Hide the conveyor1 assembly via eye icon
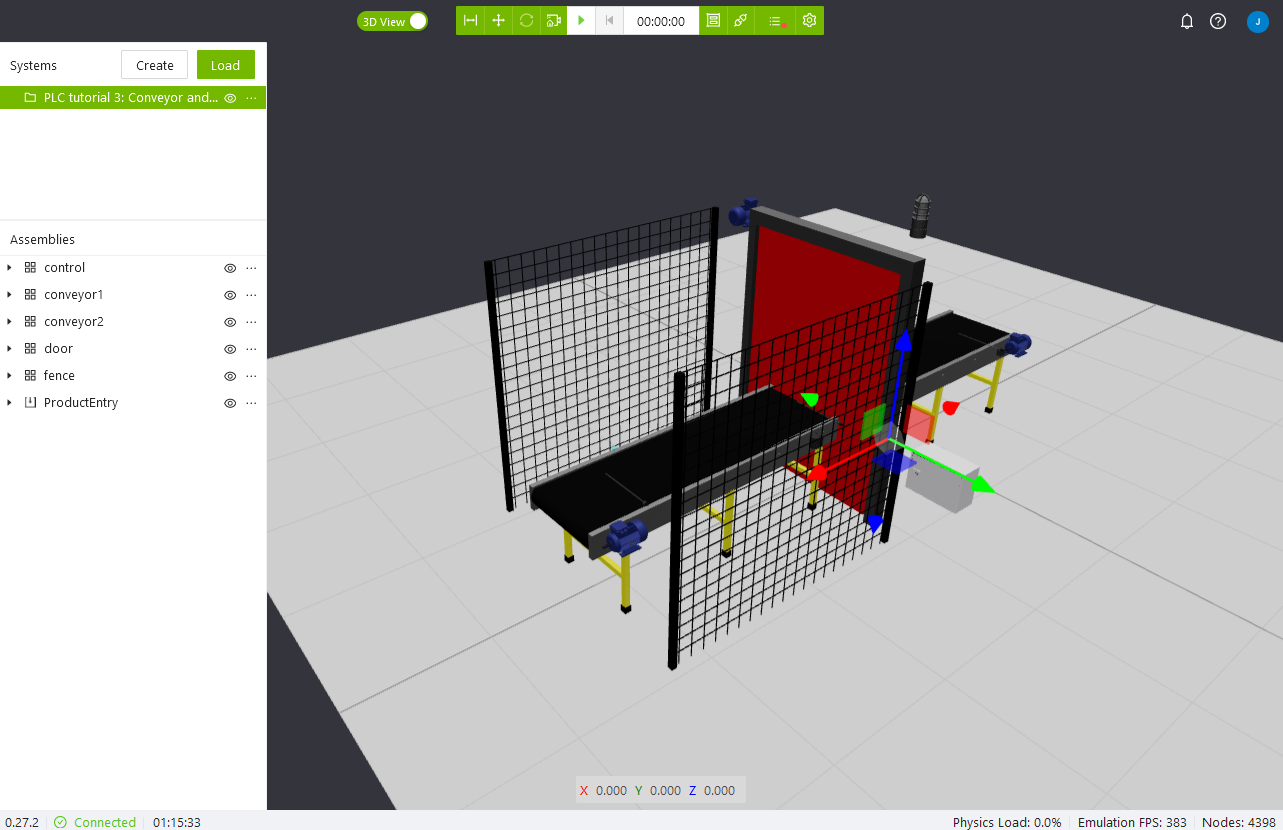1283x830 pixels. (x=230, y=295)
